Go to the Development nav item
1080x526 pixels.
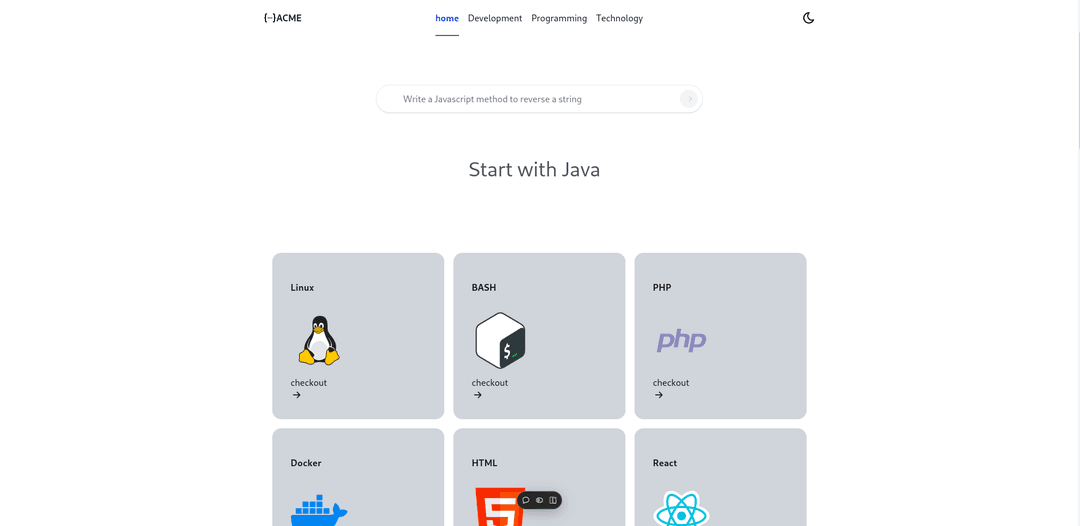495,19
